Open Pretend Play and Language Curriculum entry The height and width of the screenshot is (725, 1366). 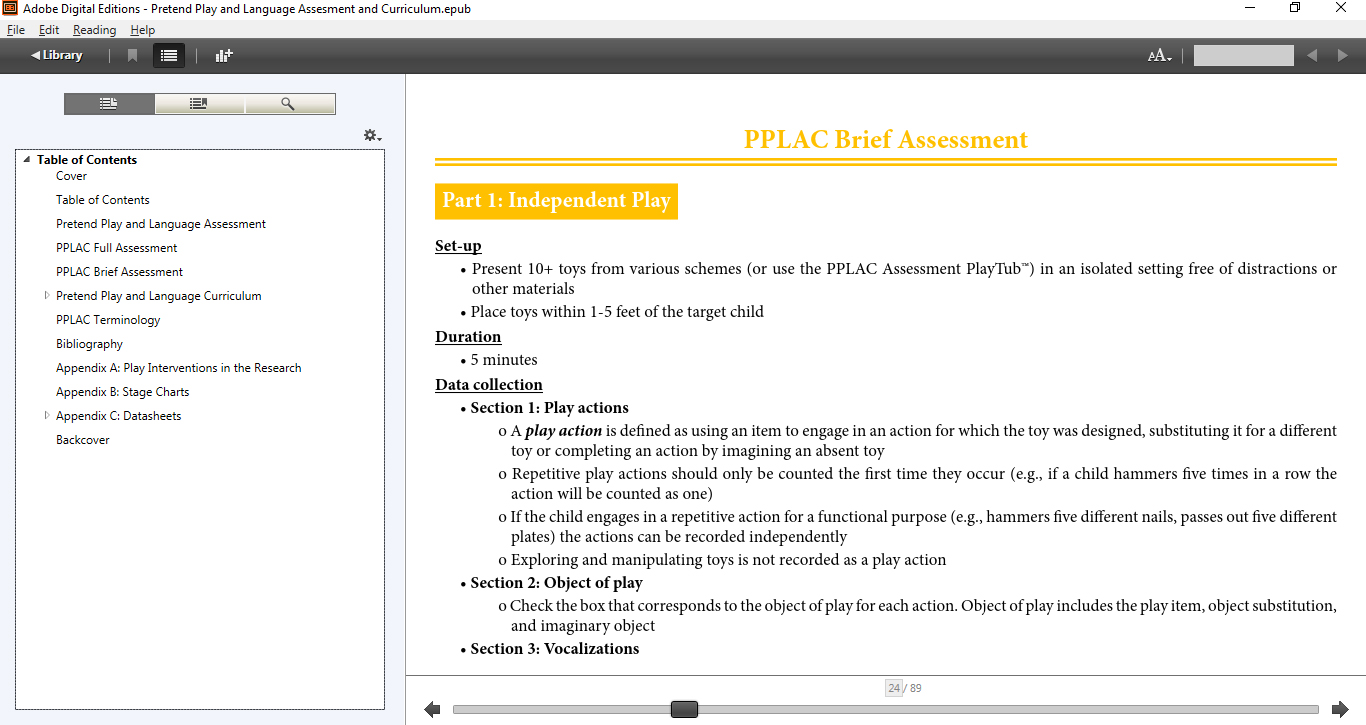pos(159,296)
